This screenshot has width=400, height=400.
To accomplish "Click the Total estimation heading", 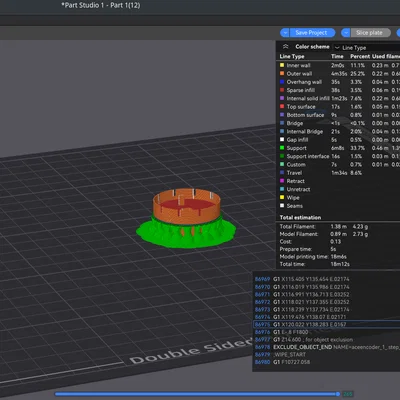I will point(300,218).
